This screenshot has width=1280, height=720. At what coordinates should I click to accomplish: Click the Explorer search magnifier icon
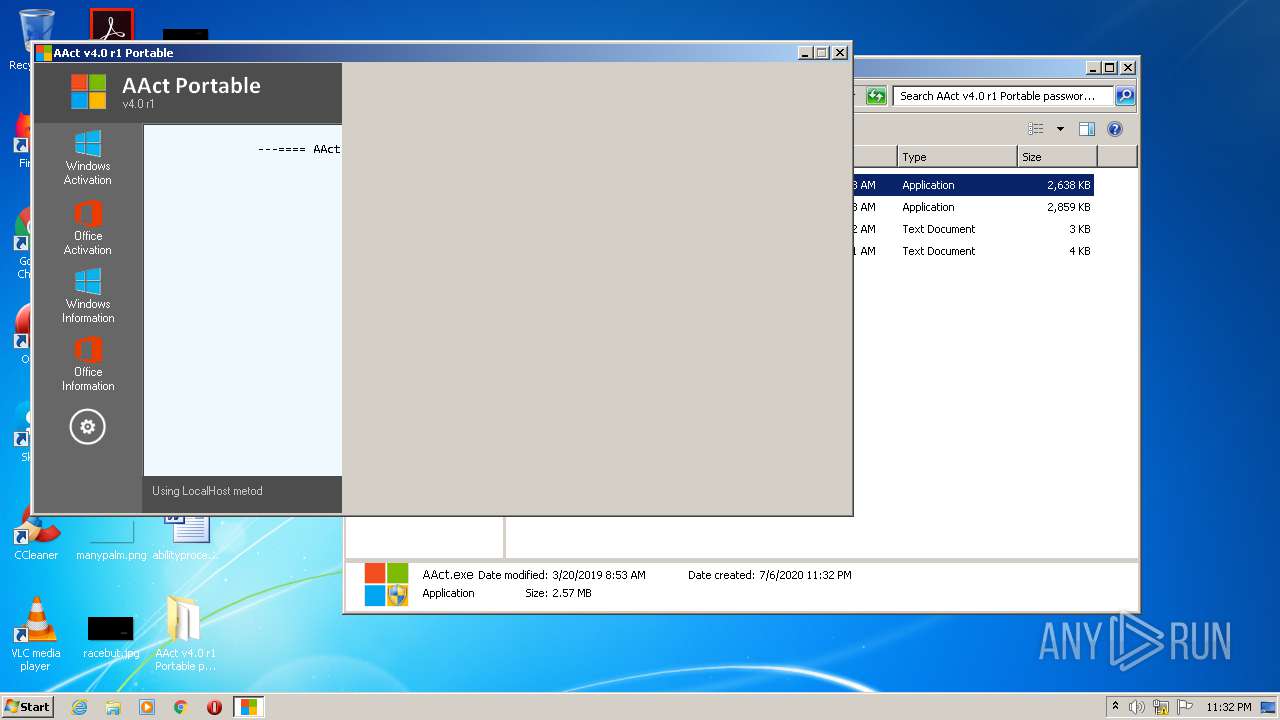click(x=1125, y=96)
